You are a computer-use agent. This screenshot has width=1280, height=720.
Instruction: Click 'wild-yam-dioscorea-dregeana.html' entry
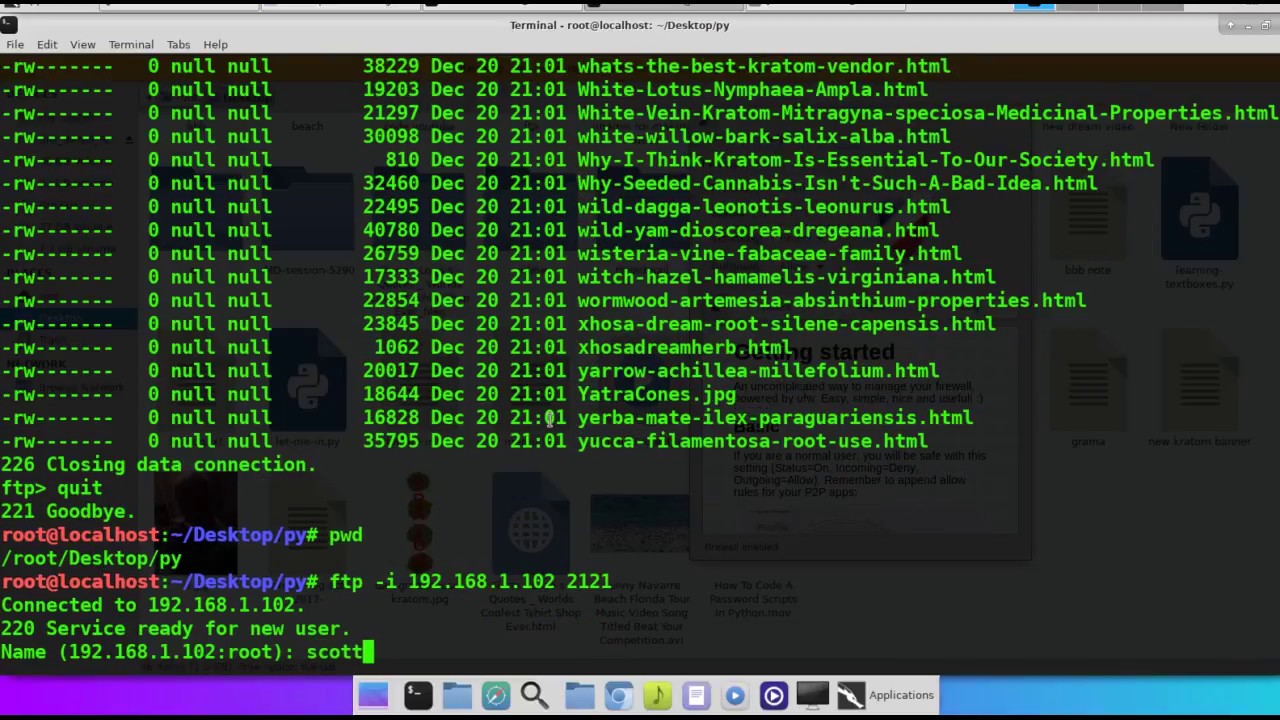758,230
